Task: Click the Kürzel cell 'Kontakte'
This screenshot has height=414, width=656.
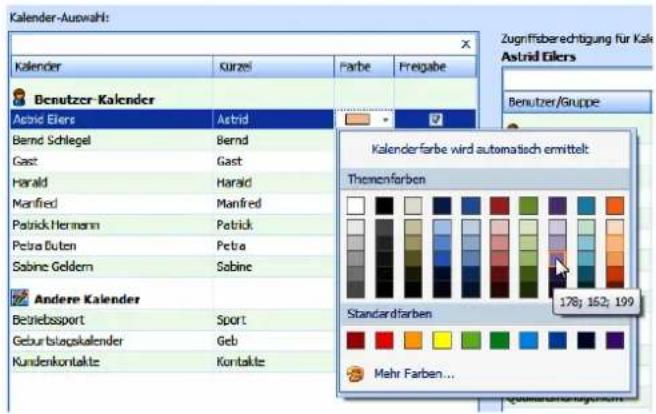Action: pyautogui.click(x=241, y=362)
